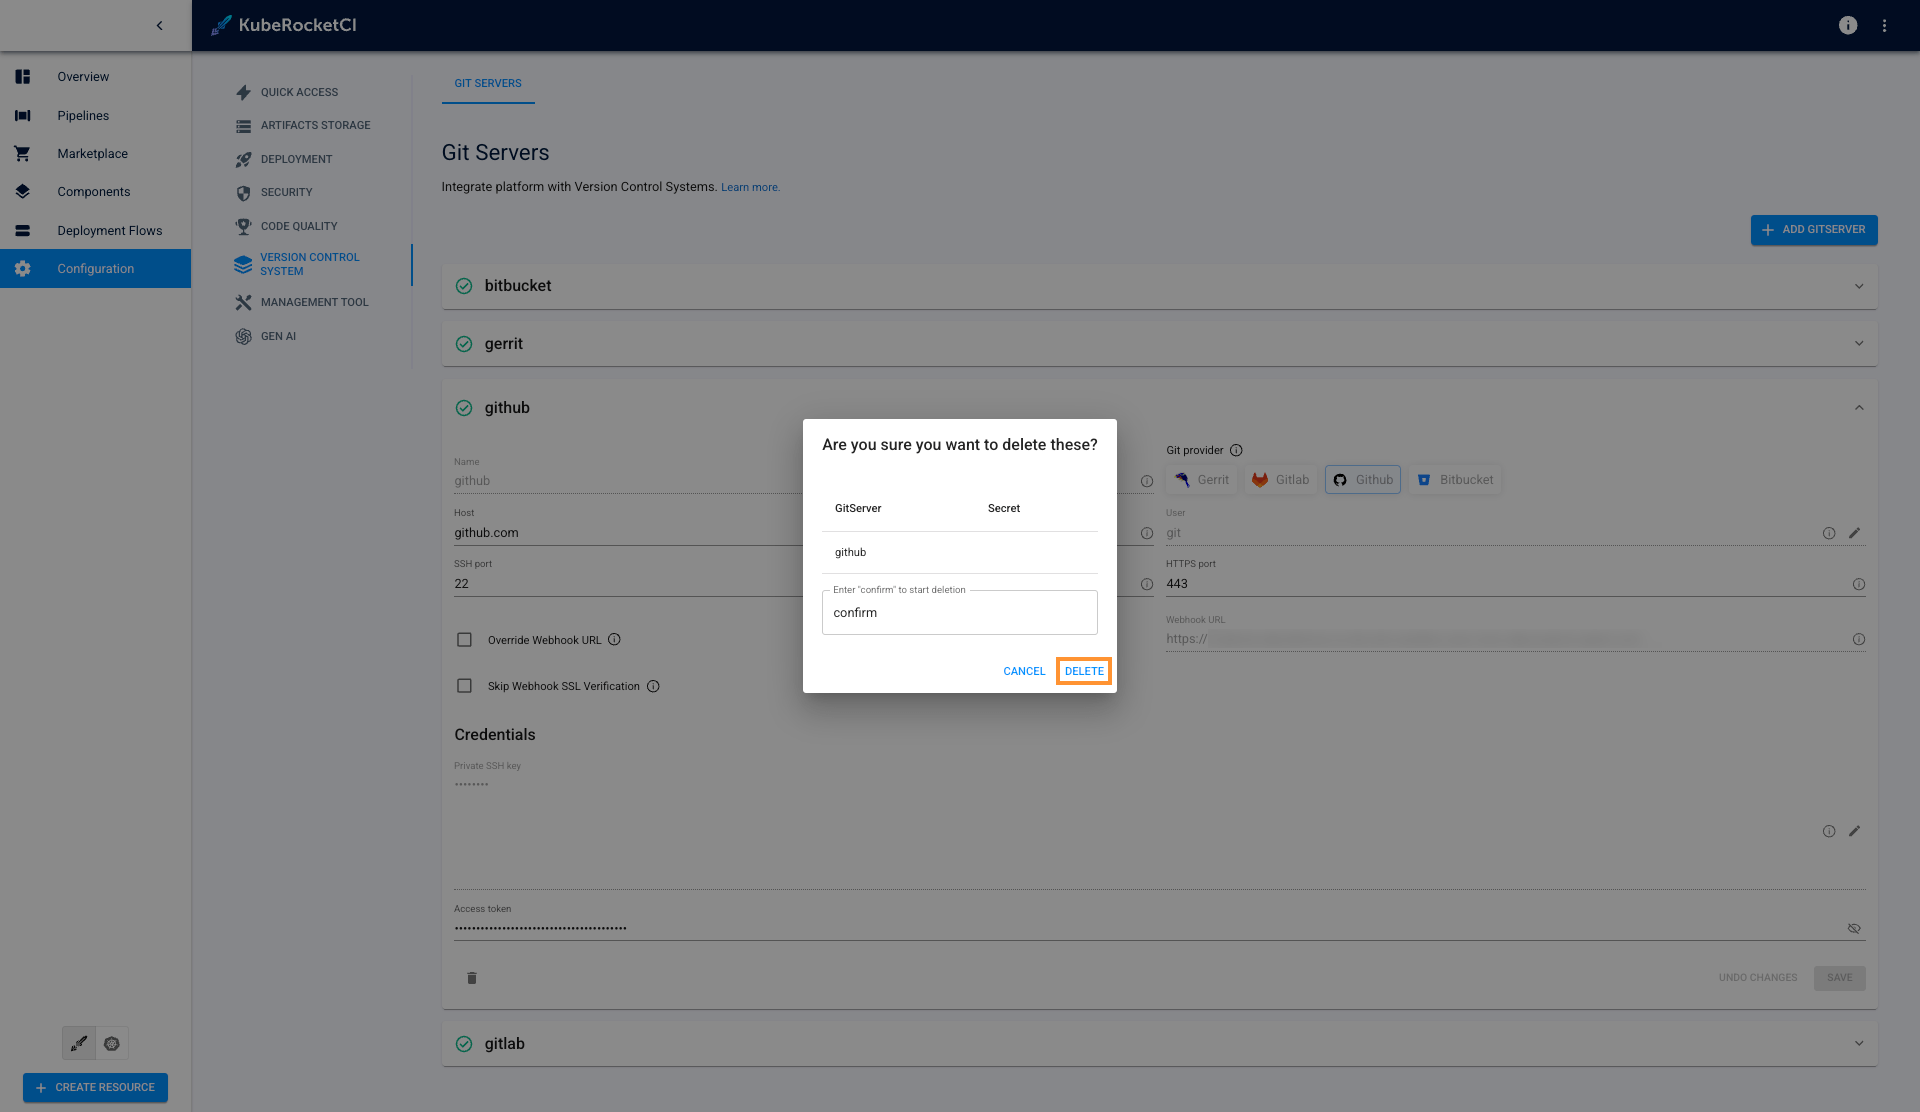Screen dimensions: 1920x1112
Task: Click the pencil edit icon beside User field
Action: point(1854,533)
